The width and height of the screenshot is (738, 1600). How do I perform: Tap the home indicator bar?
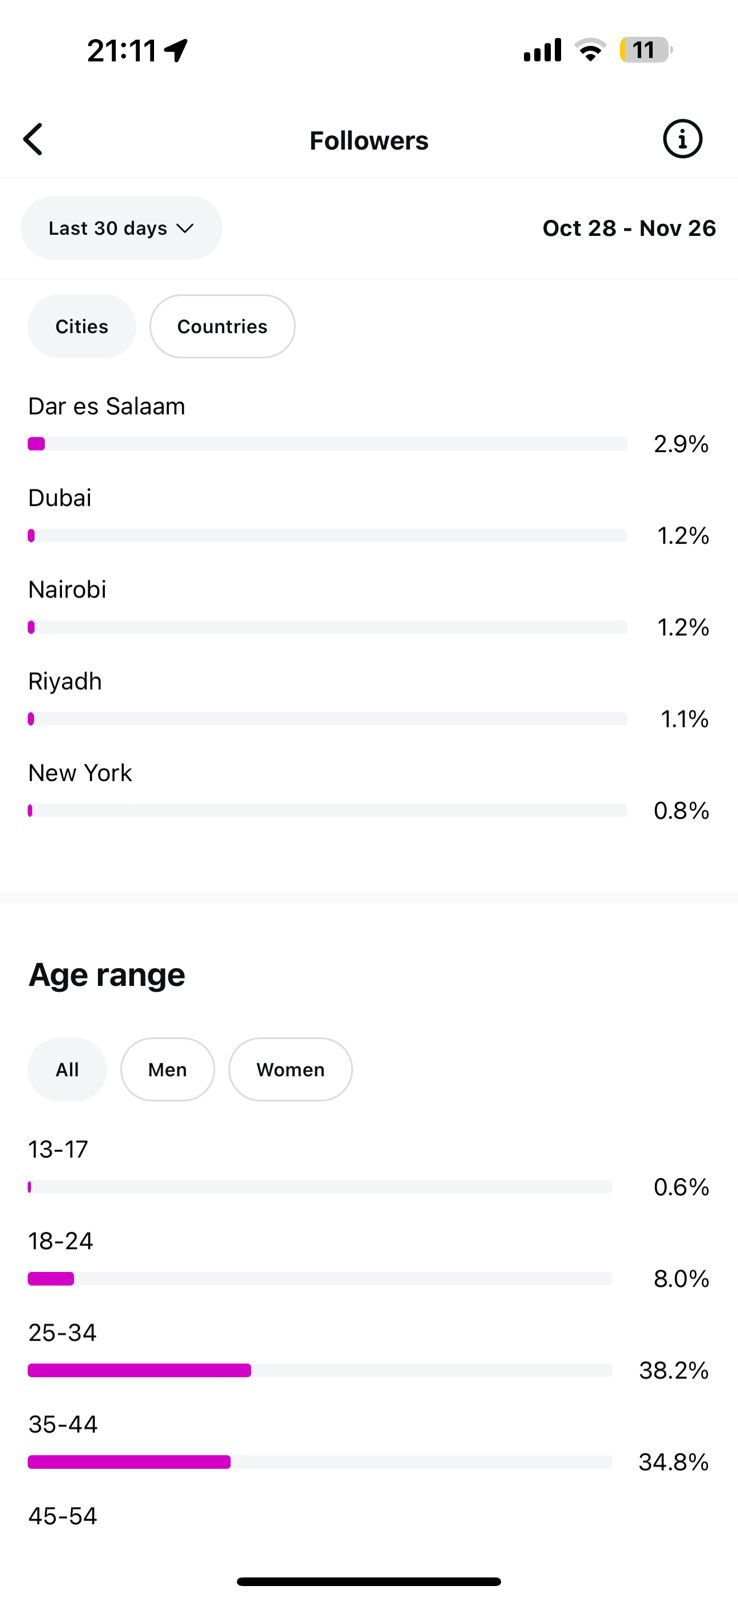click(x=369, y=1581)
